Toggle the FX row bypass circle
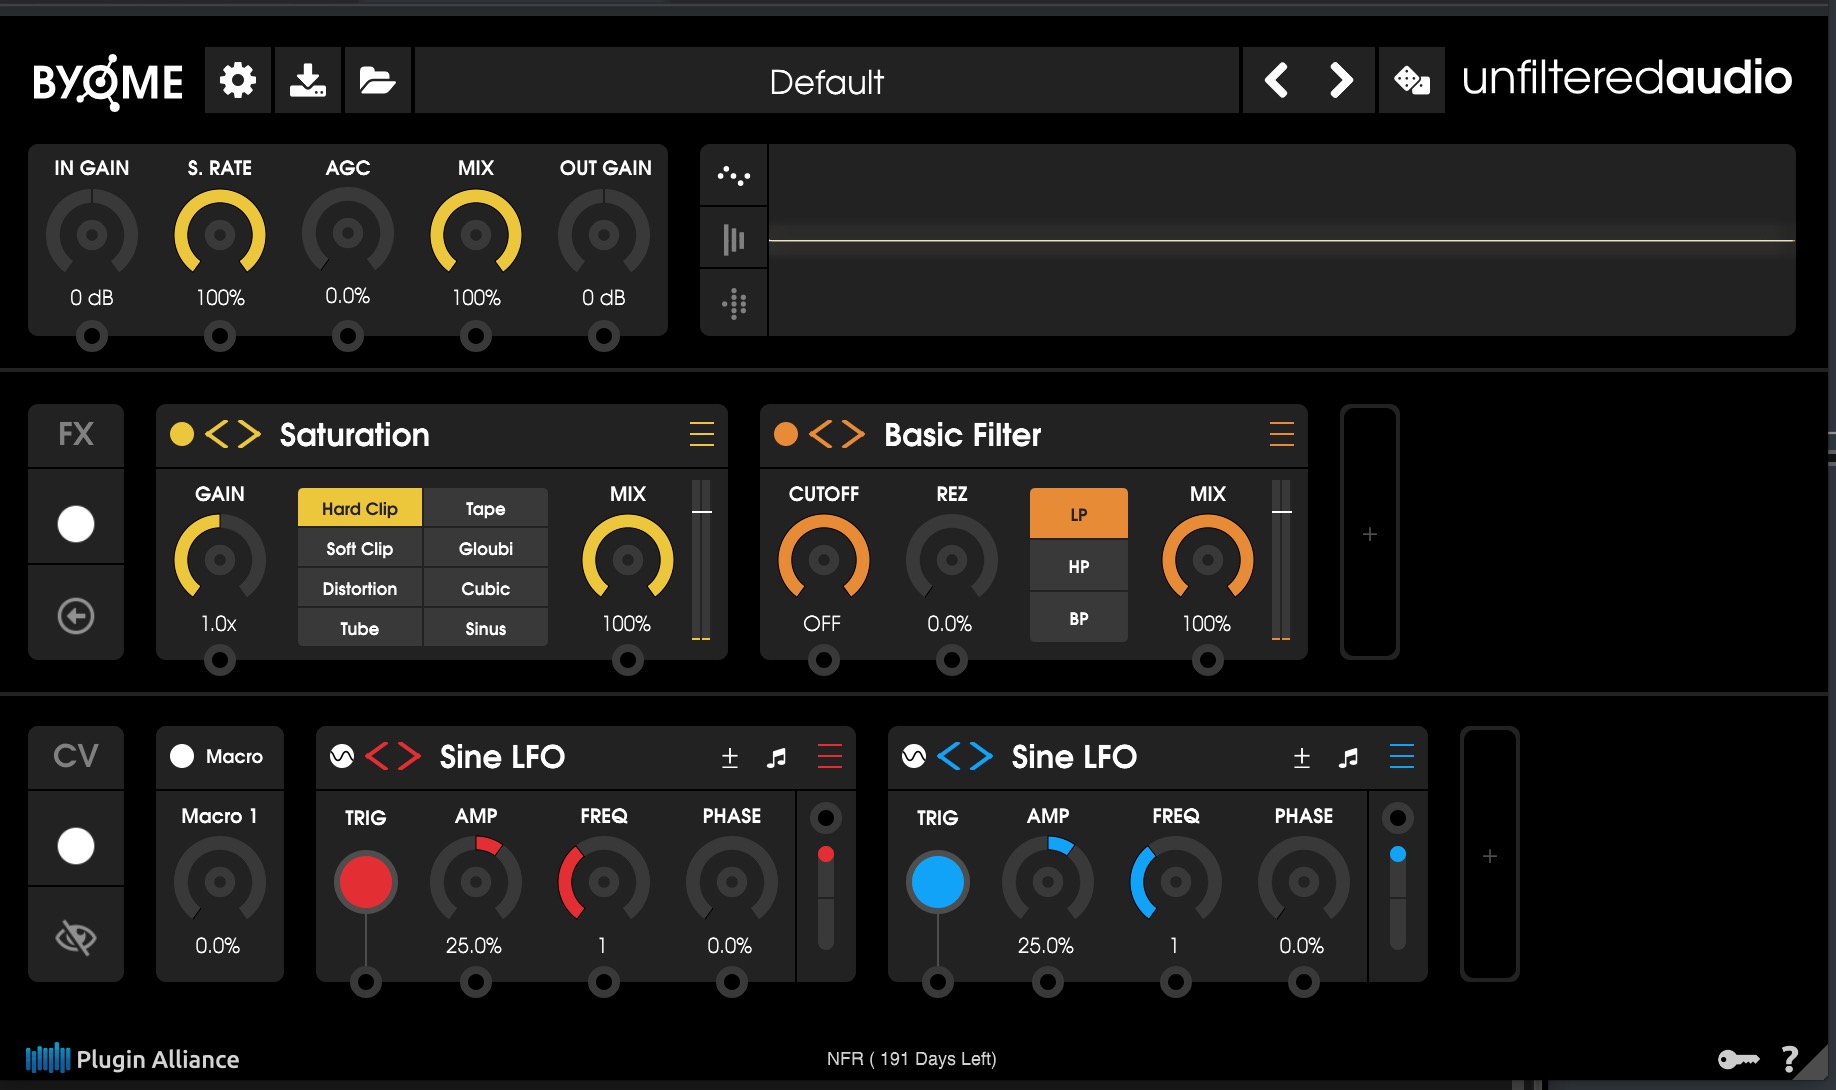1836x1090 pixels. click(76, 524)
